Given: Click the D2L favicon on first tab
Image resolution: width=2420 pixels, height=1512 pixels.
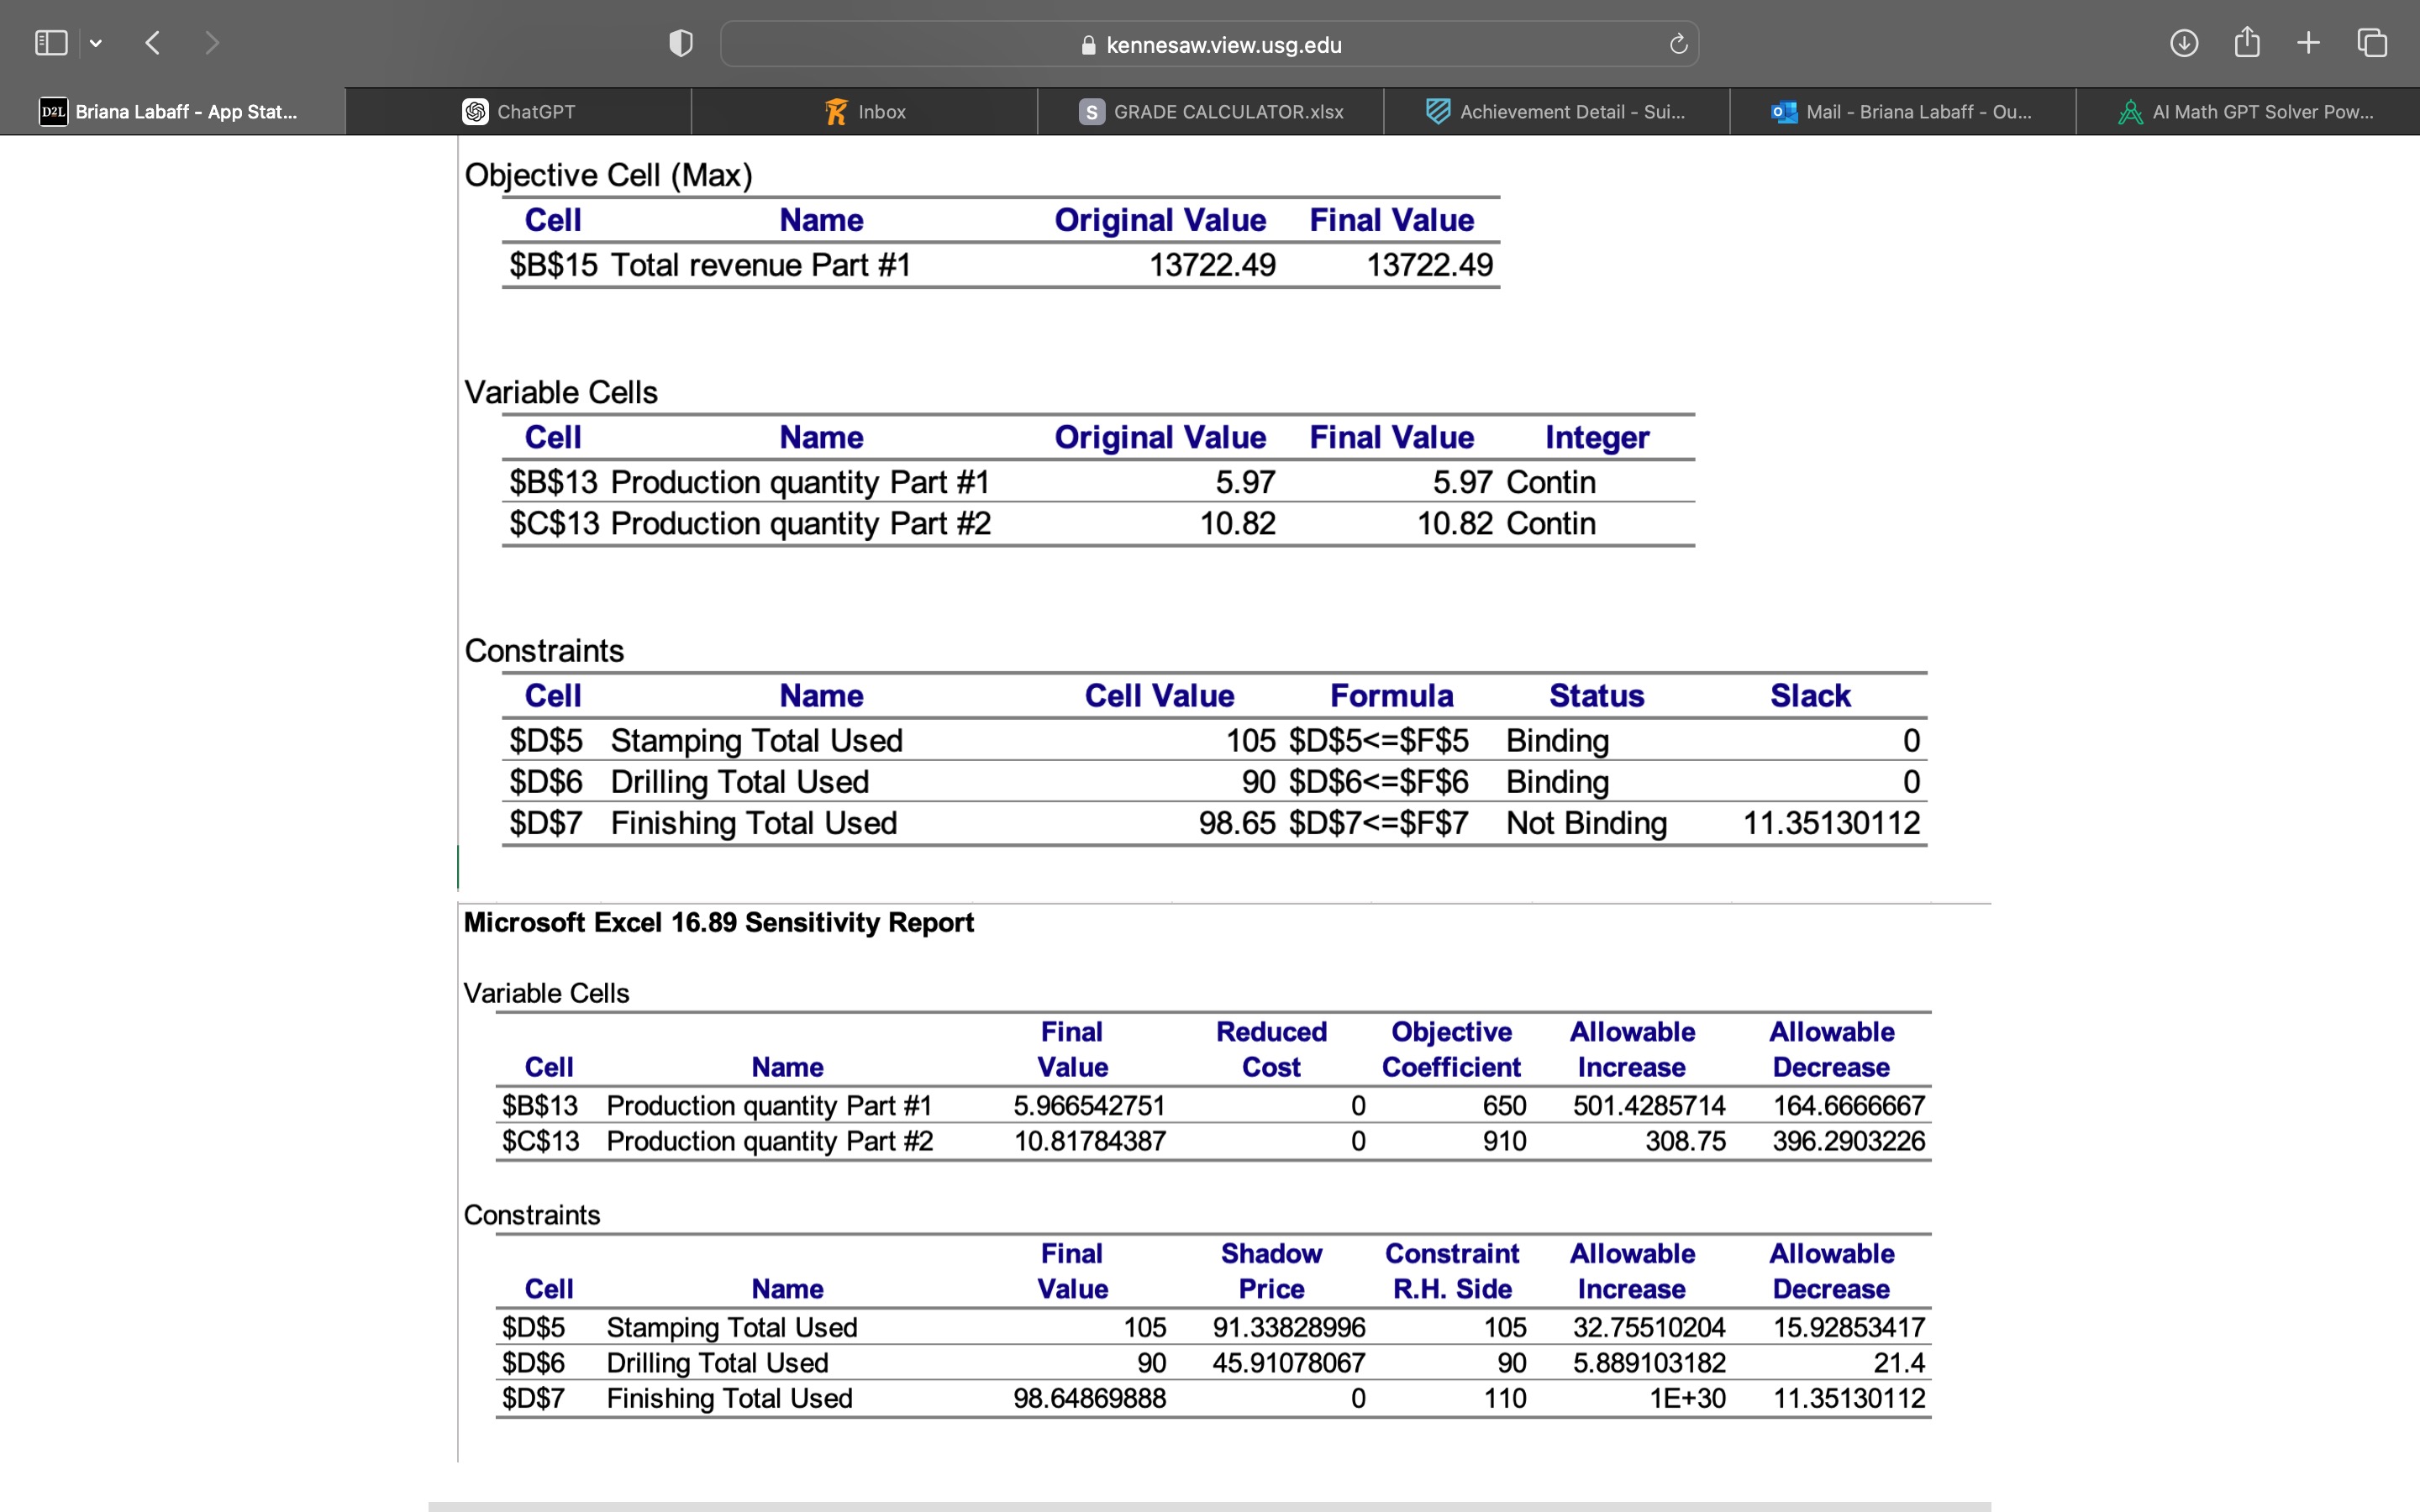Looking at the screenshot, I should pyautogui.click(x=53, y=112).
